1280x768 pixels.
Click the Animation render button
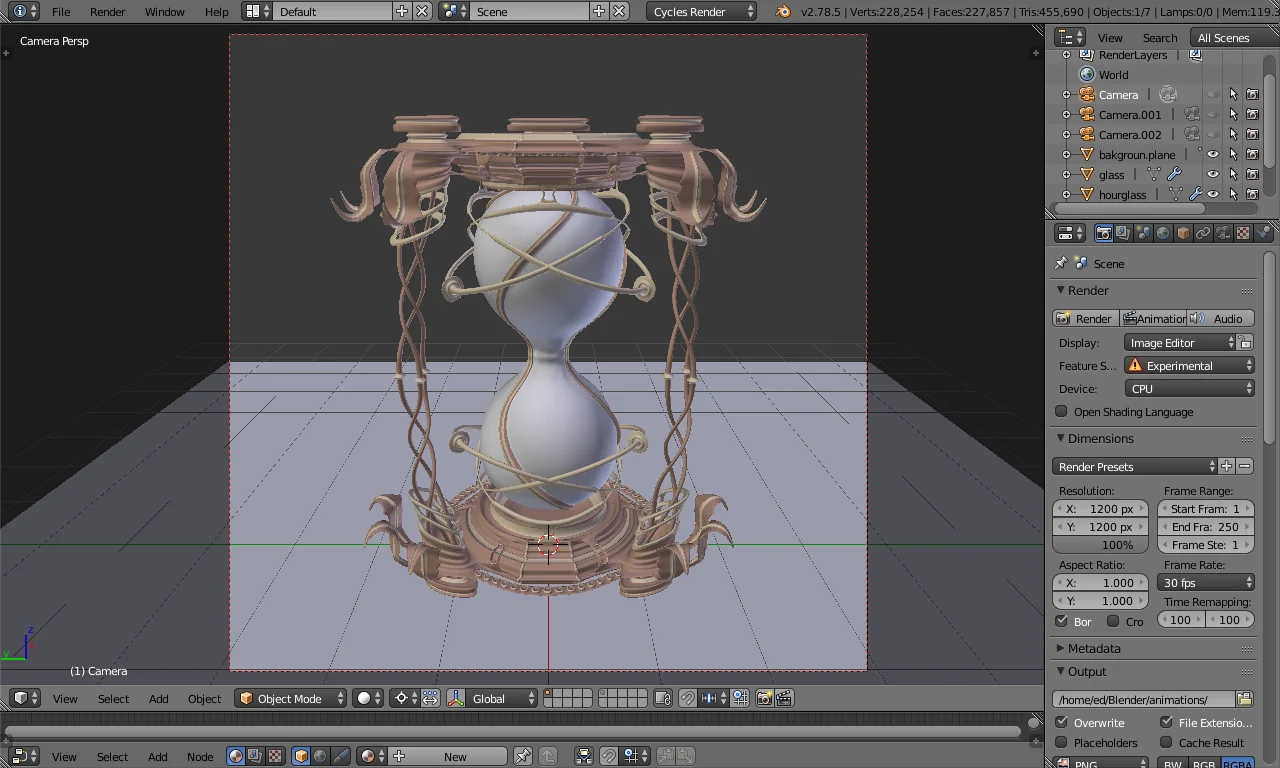click(1155, 318)
